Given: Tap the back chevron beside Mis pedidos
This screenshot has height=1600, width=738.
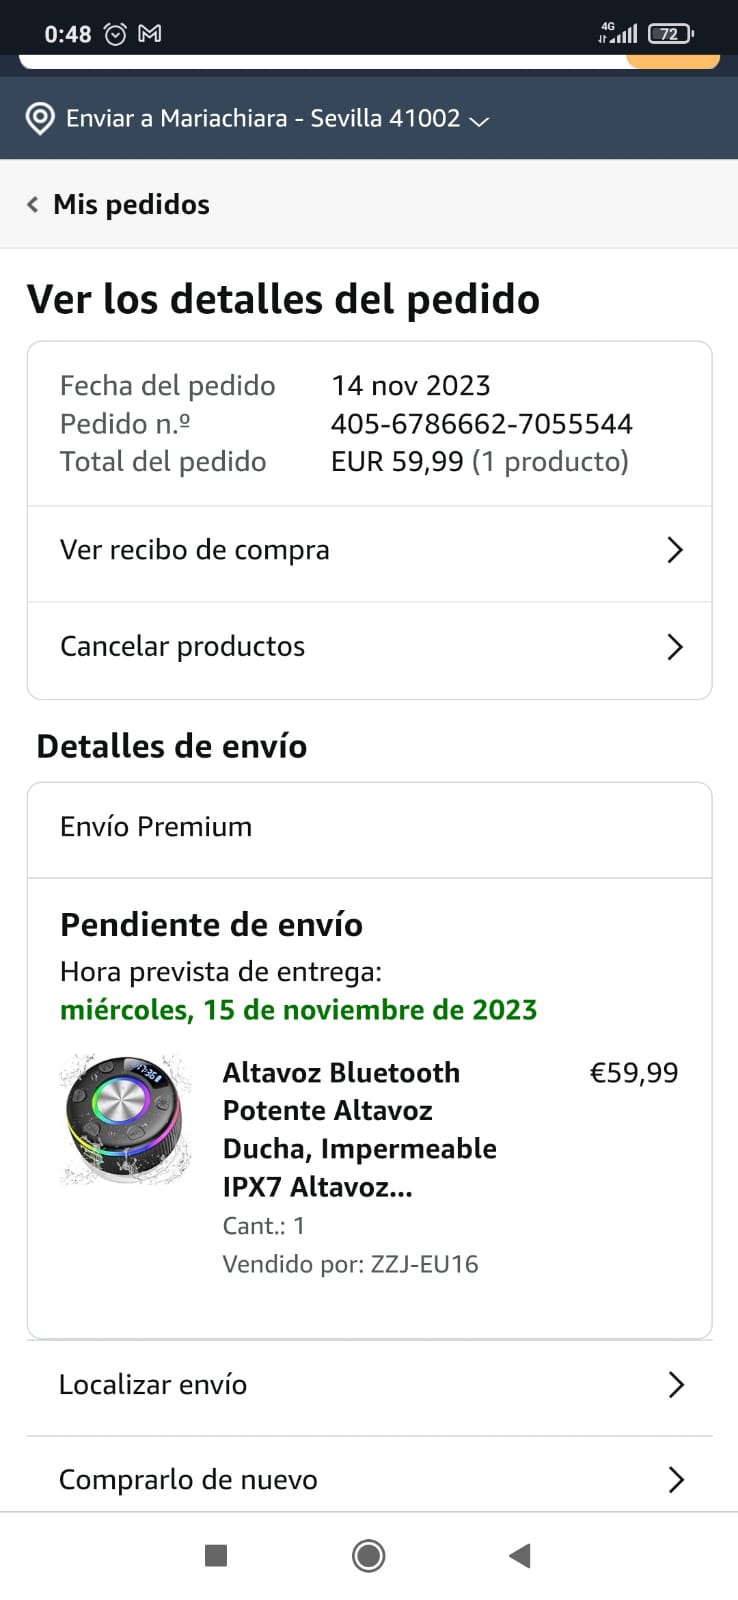Looking at the screenshot, I should point(33,205).
